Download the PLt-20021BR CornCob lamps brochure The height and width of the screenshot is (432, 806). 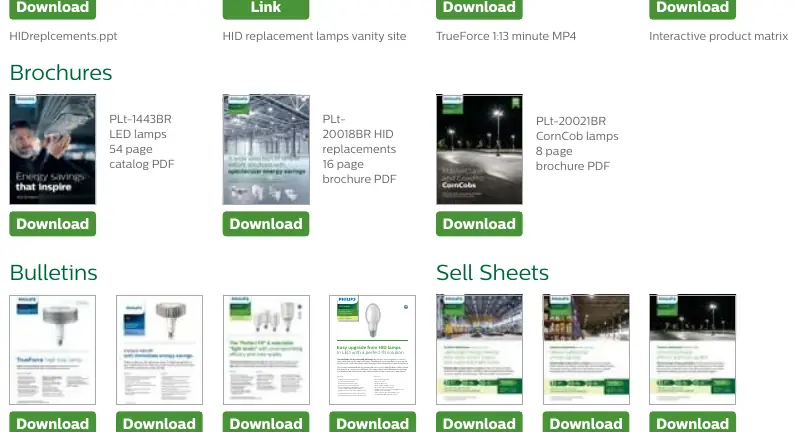(479, 224)
